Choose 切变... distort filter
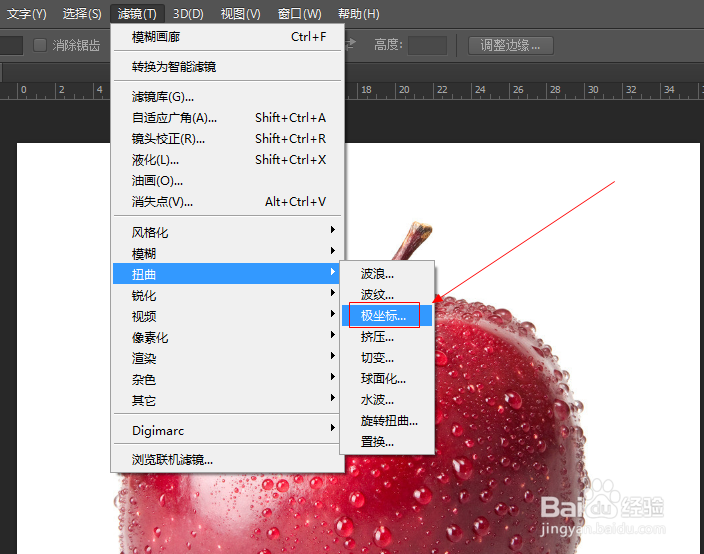Viewport: 704px width, 554px height. click(x=387, y=358)
